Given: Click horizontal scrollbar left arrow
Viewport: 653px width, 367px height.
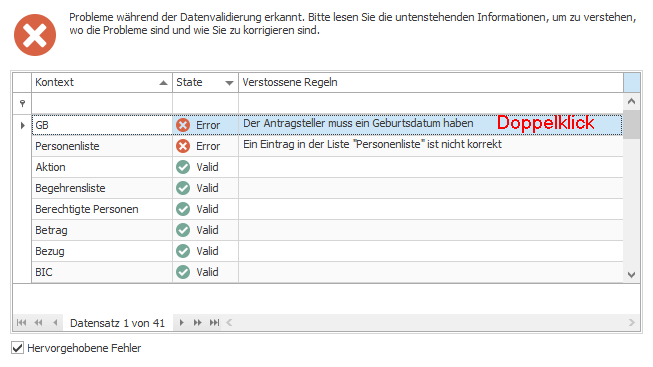Looking at the screenshot, I should tap(229, 322).
